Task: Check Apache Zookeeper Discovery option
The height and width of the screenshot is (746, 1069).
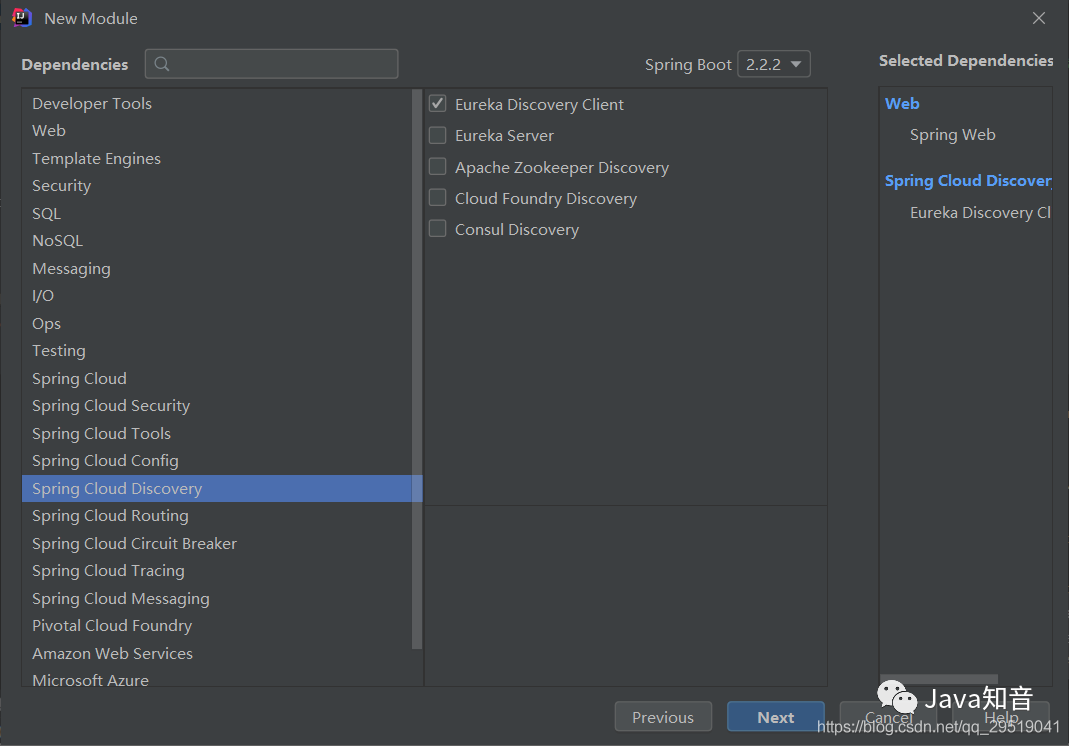Action: coord(438,167)
